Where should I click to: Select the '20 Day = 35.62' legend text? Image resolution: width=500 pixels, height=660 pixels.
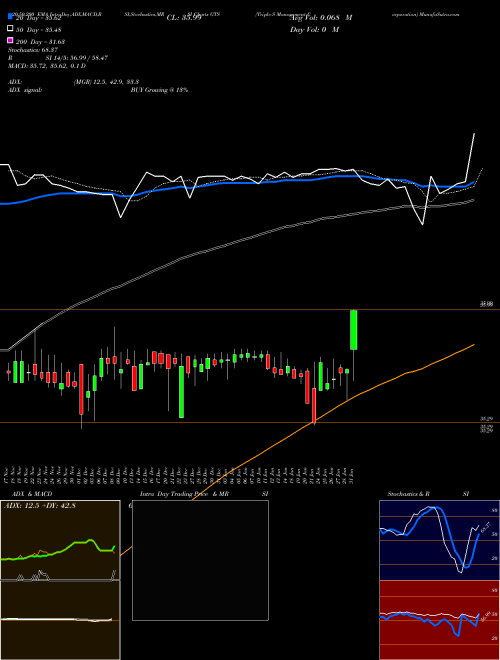(x=38, y=18)
